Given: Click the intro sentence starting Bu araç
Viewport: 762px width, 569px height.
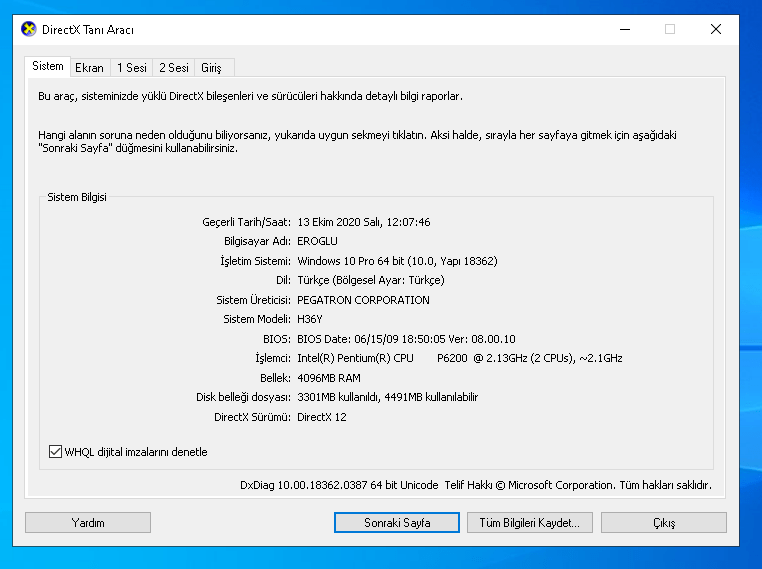Looking at the screenshot, I should pyautogui.click(x=250, y=96).
